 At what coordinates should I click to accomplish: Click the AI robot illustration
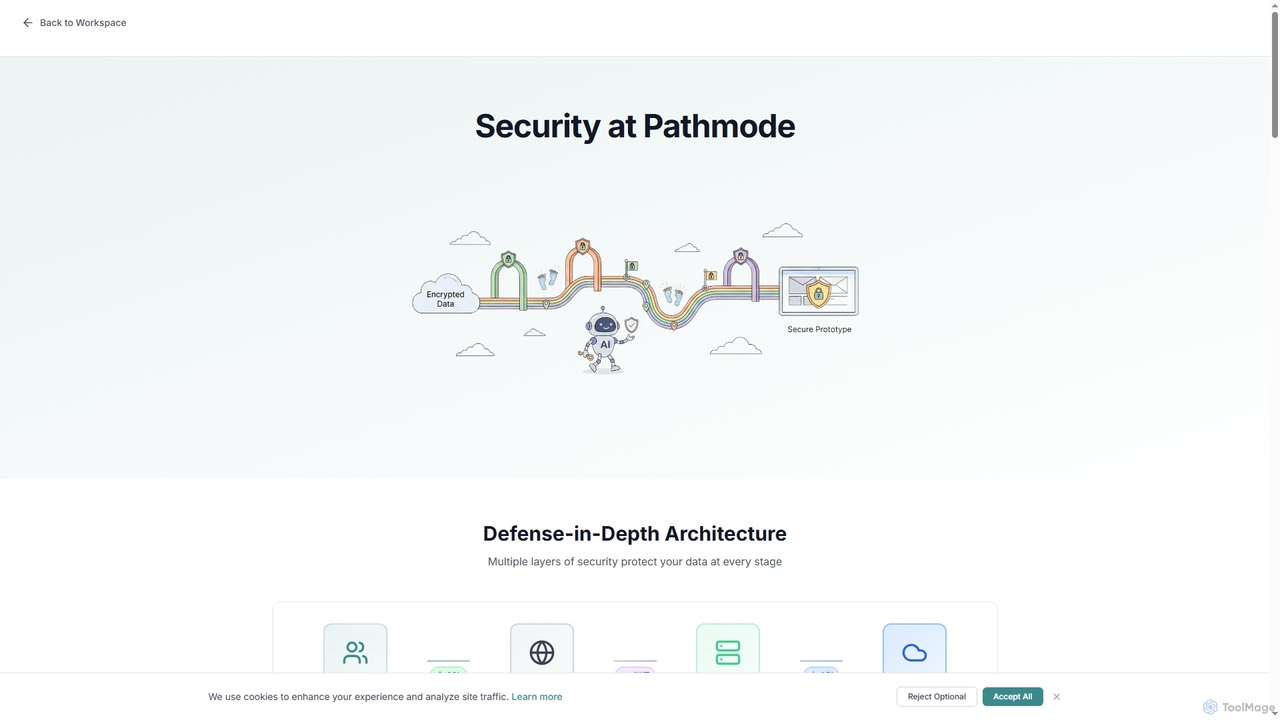pos(604,340)
